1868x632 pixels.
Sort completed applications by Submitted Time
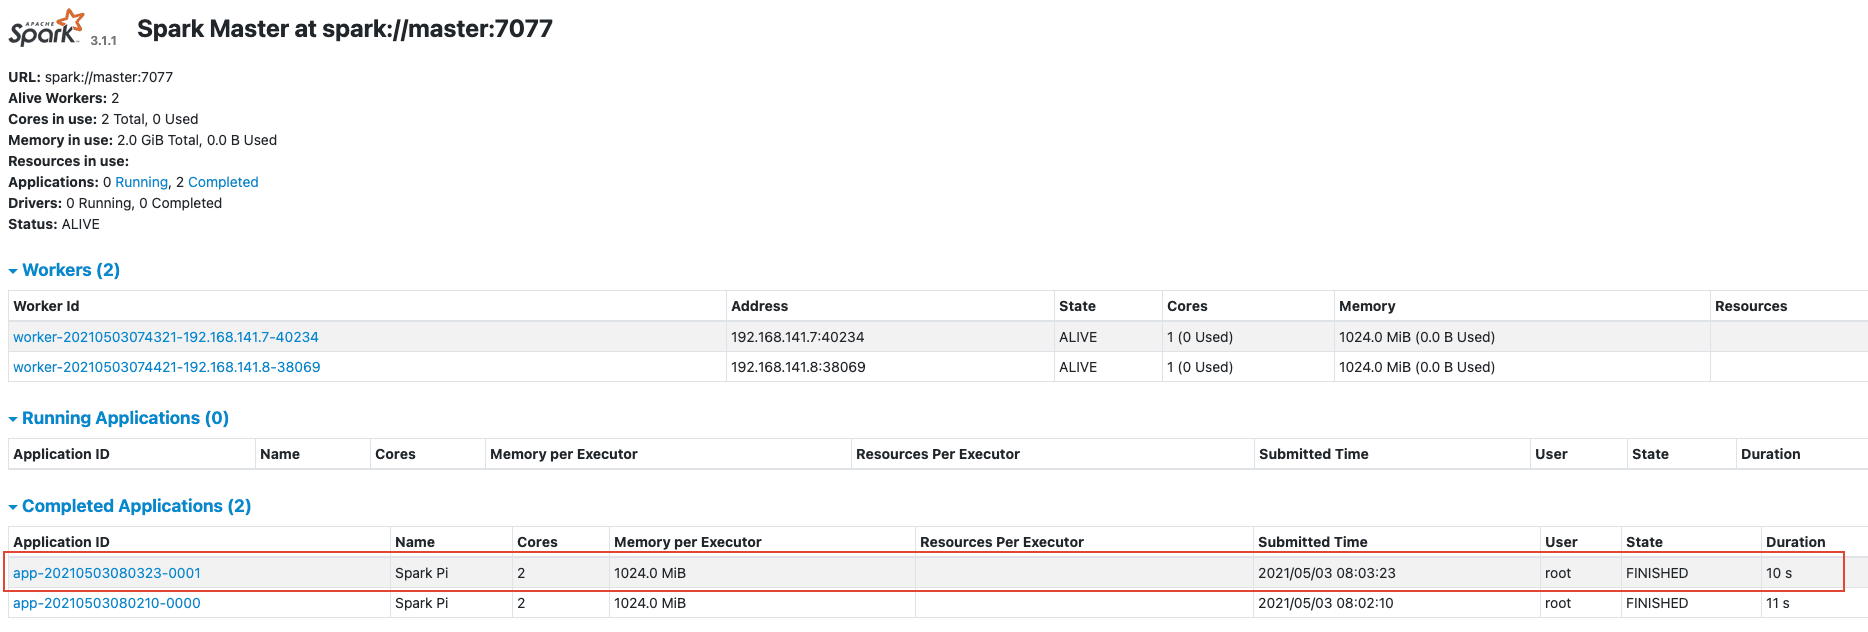point(1312,542)
